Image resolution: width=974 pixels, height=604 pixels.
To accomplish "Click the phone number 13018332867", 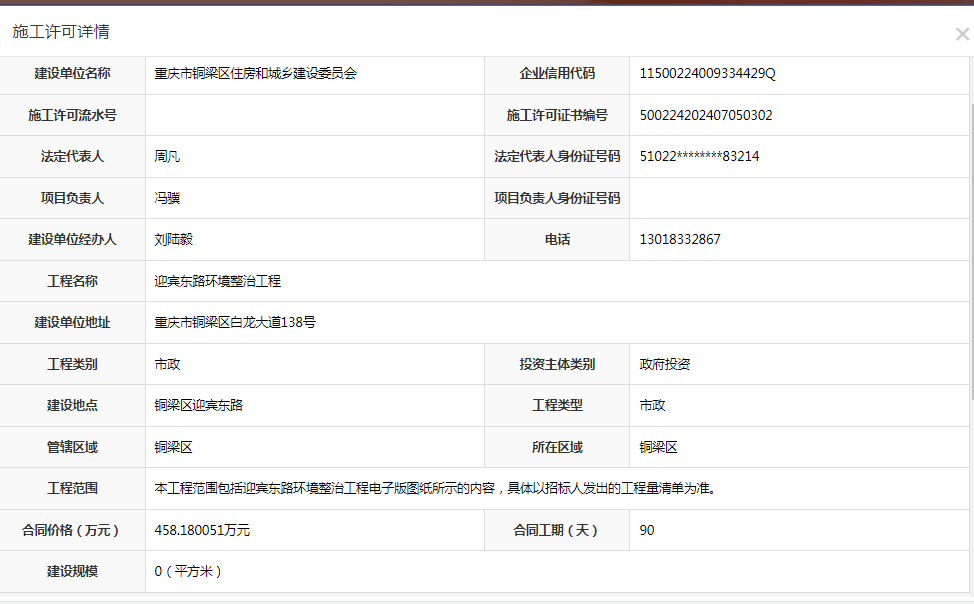I will [679, 239].
